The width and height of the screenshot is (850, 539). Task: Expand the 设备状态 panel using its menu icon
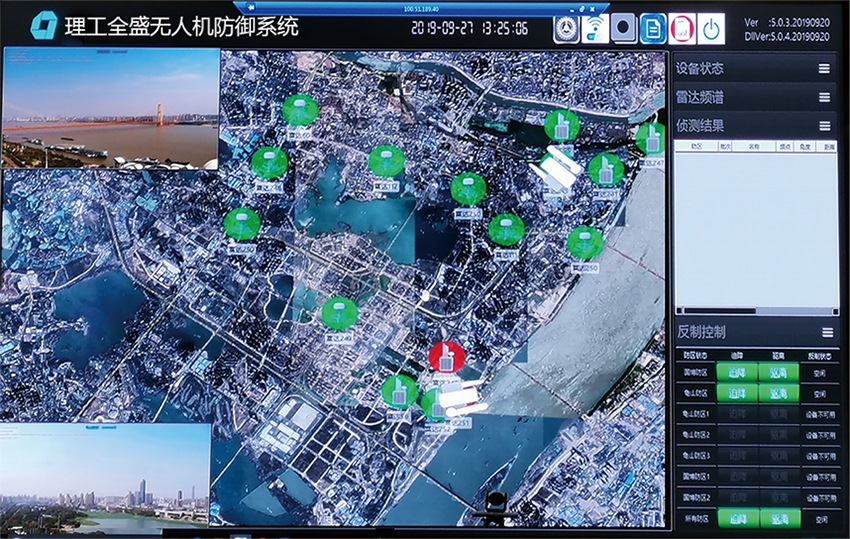824,69
